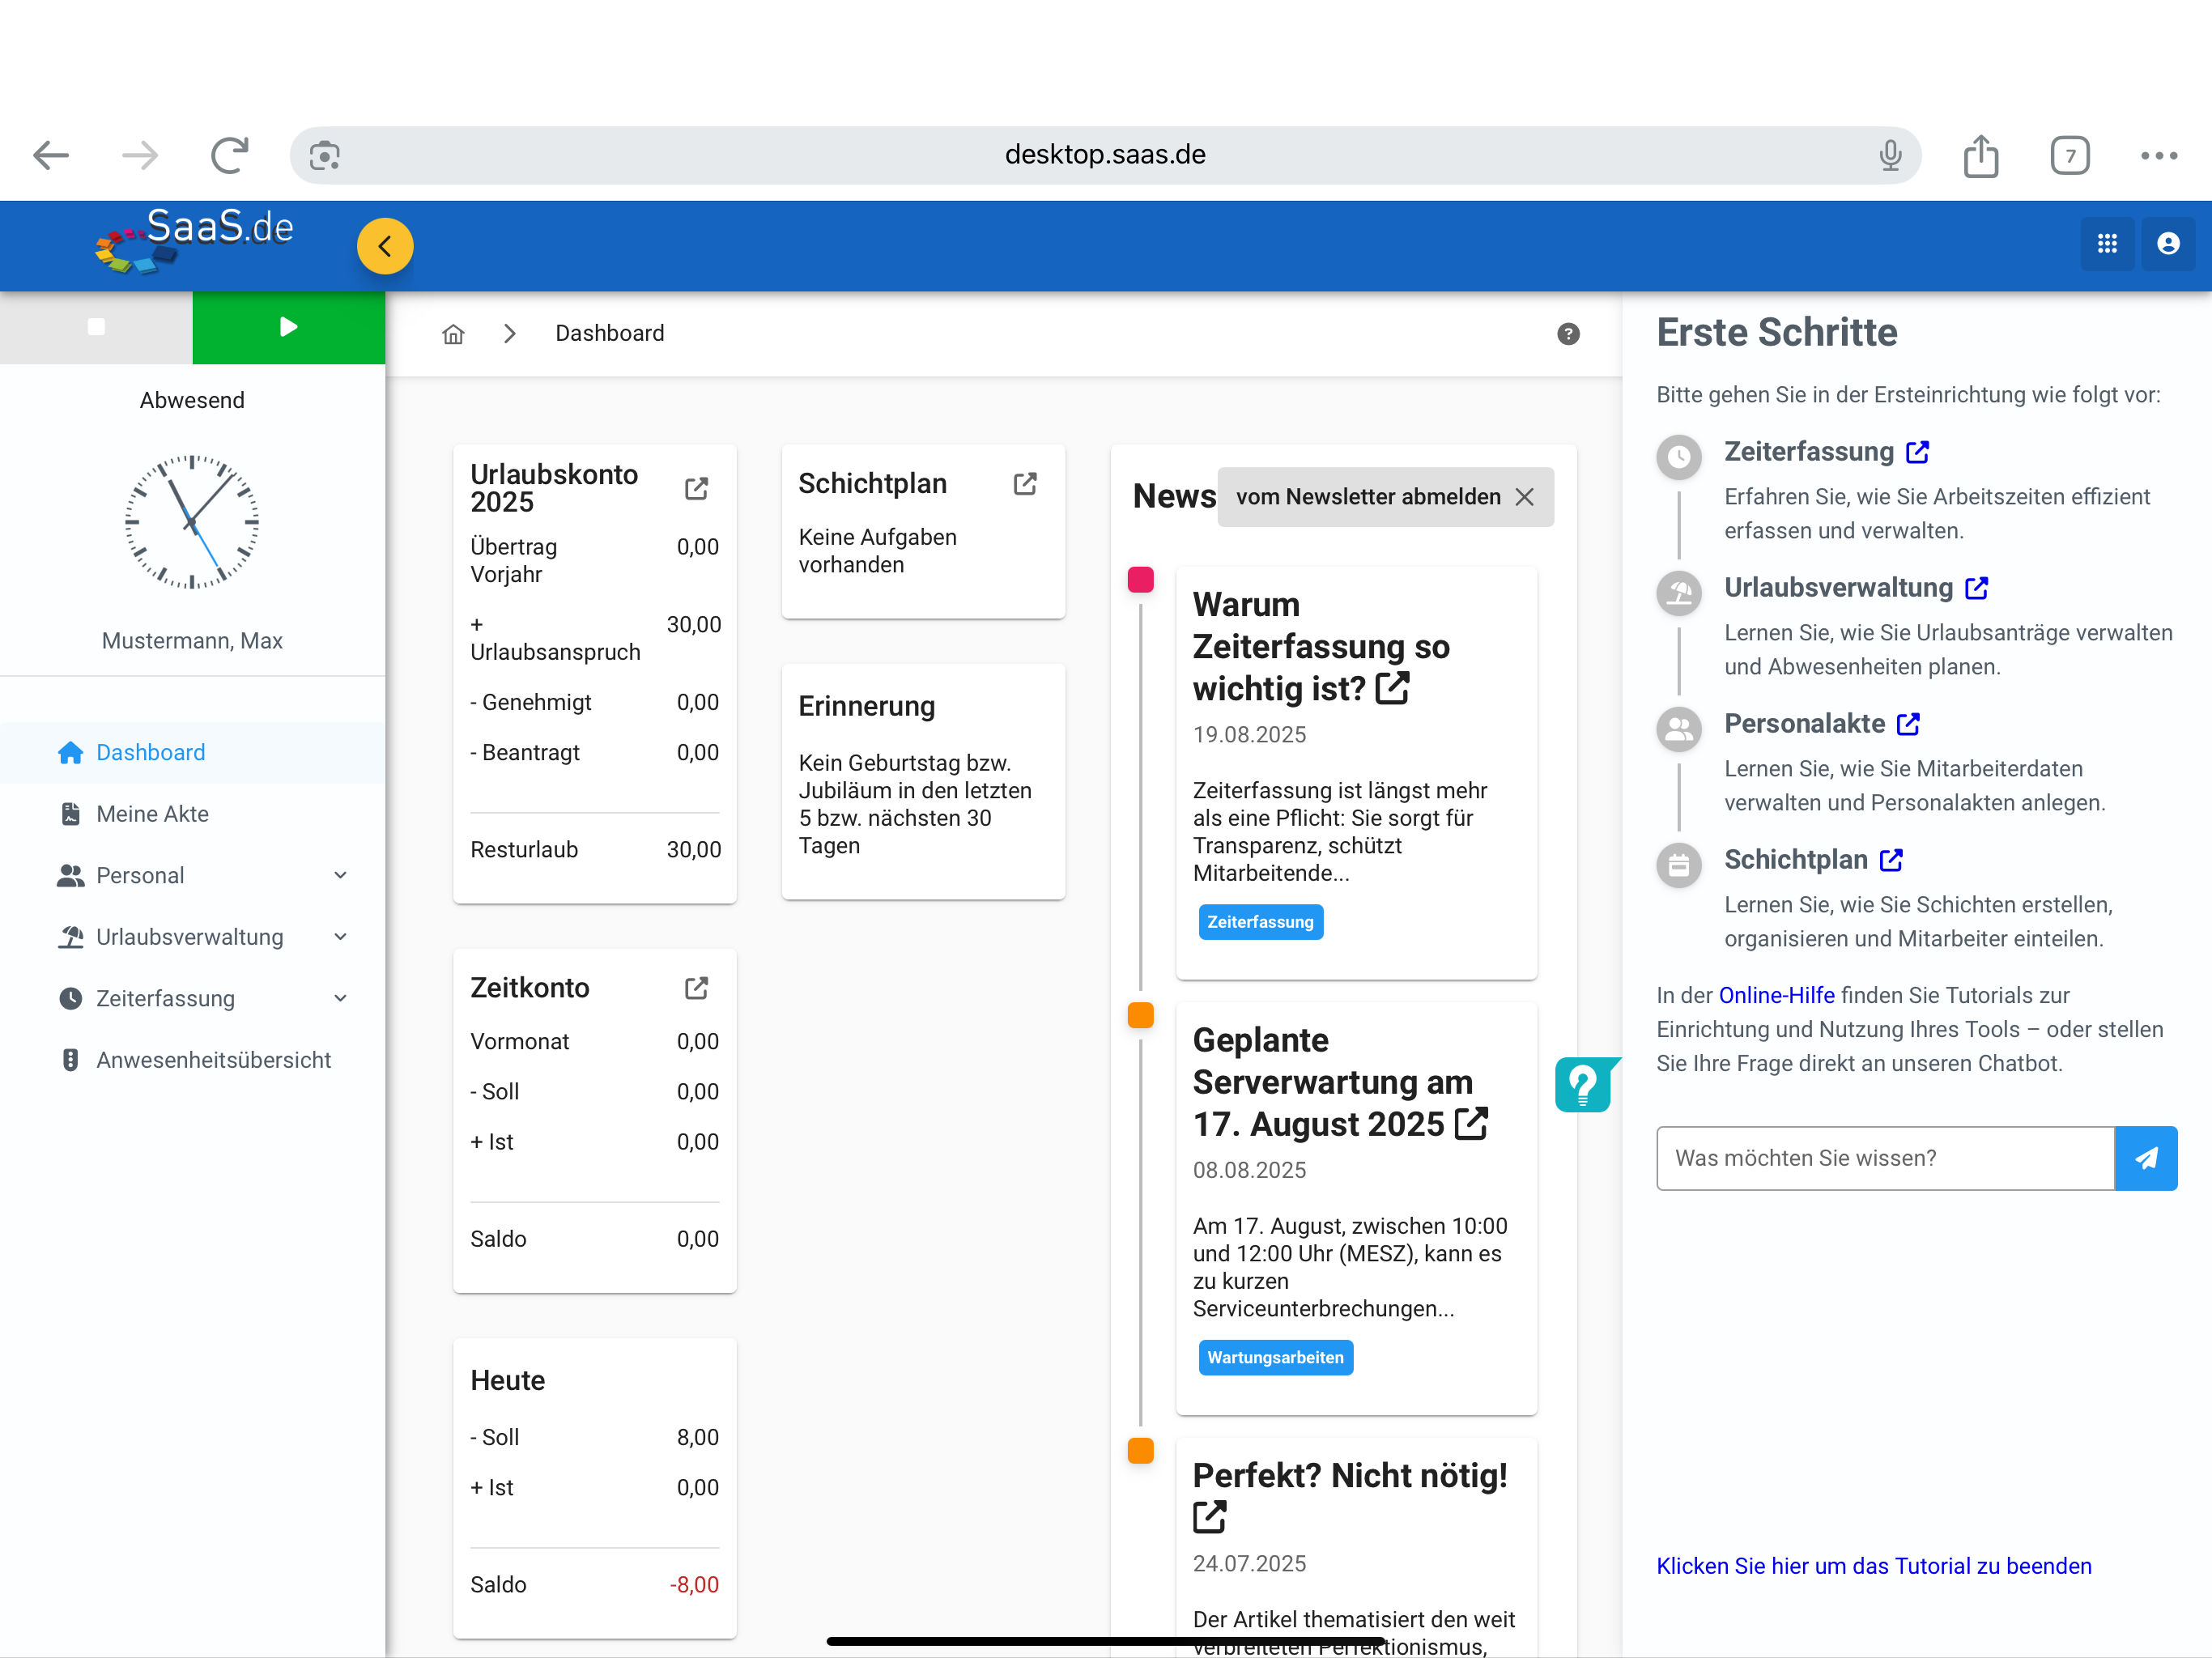This screenshot has height=1658, width=2212.
Task: Click the help question mark icon beside Dashboard
Action: click(x=1568, y=334)
